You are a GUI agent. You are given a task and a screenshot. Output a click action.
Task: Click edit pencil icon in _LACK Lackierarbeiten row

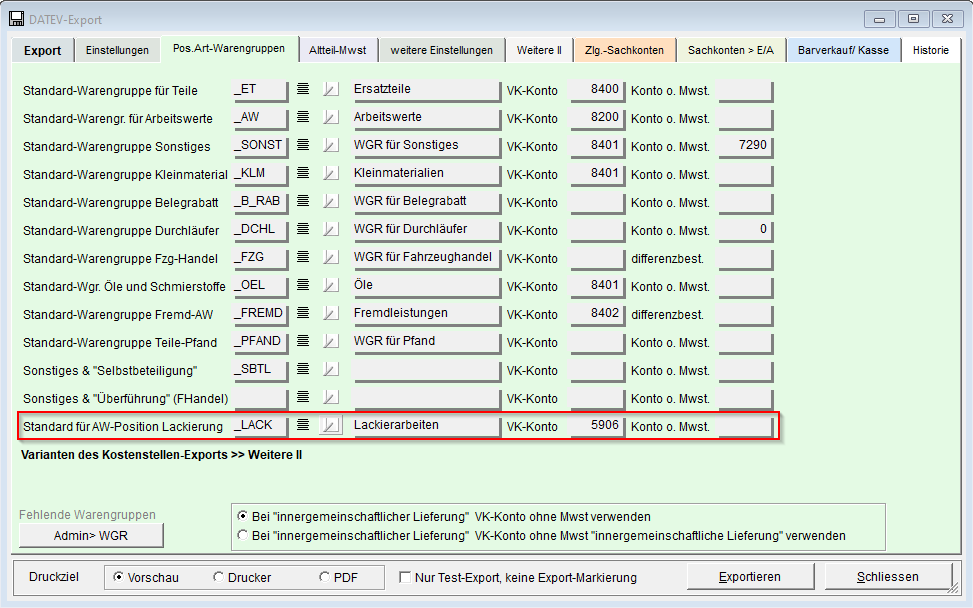click(x=331, y=426)
